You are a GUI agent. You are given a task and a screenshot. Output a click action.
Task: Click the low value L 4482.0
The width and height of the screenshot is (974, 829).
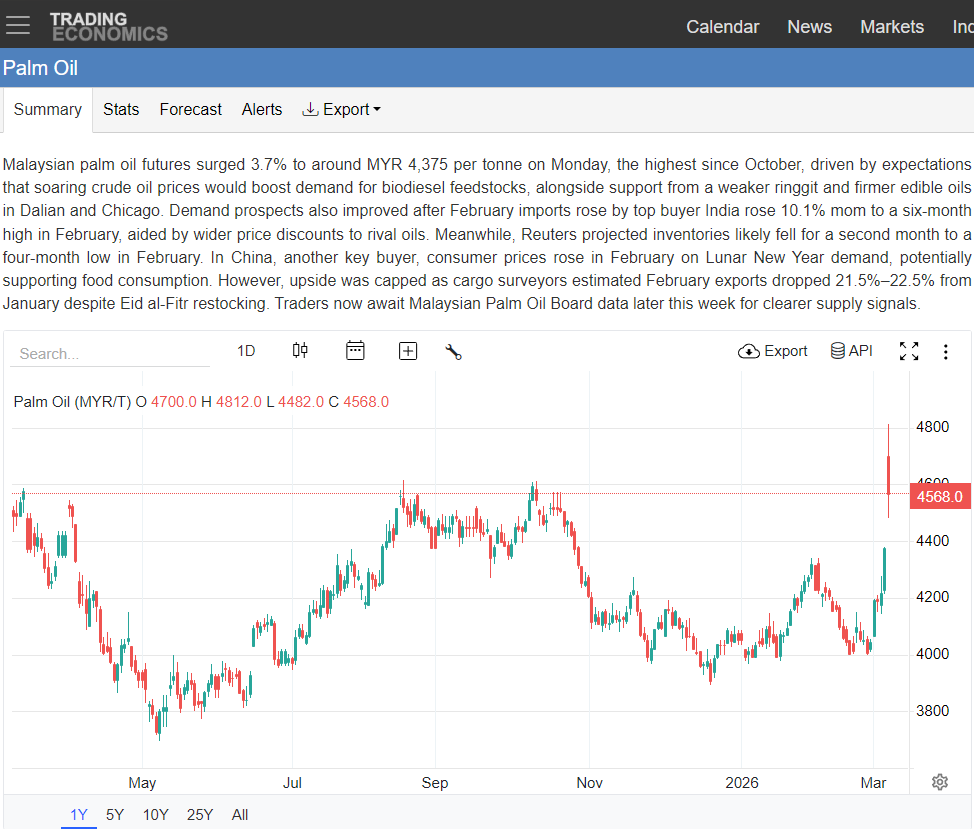[295, 402]
